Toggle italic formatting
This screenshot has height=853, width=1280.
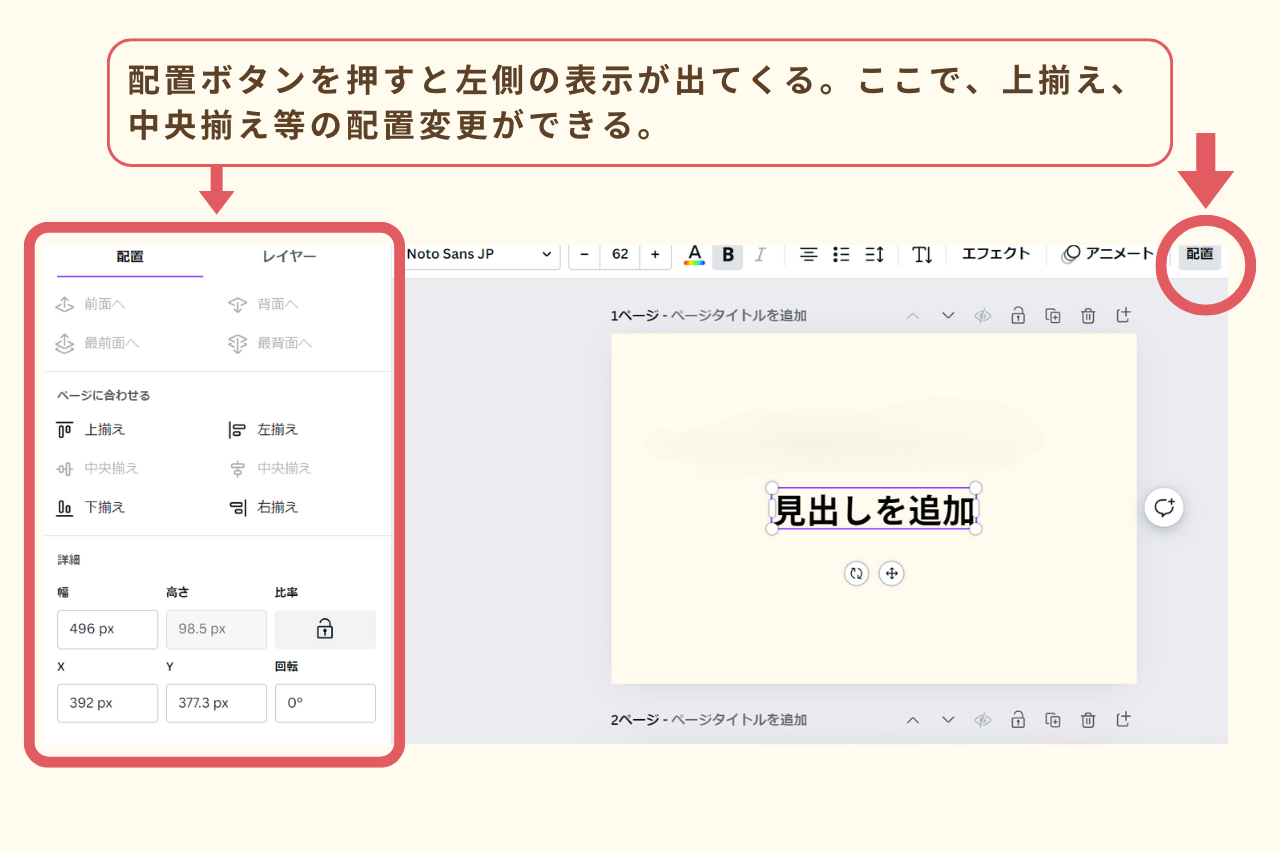pyautogui.click(x=760, y=254)
